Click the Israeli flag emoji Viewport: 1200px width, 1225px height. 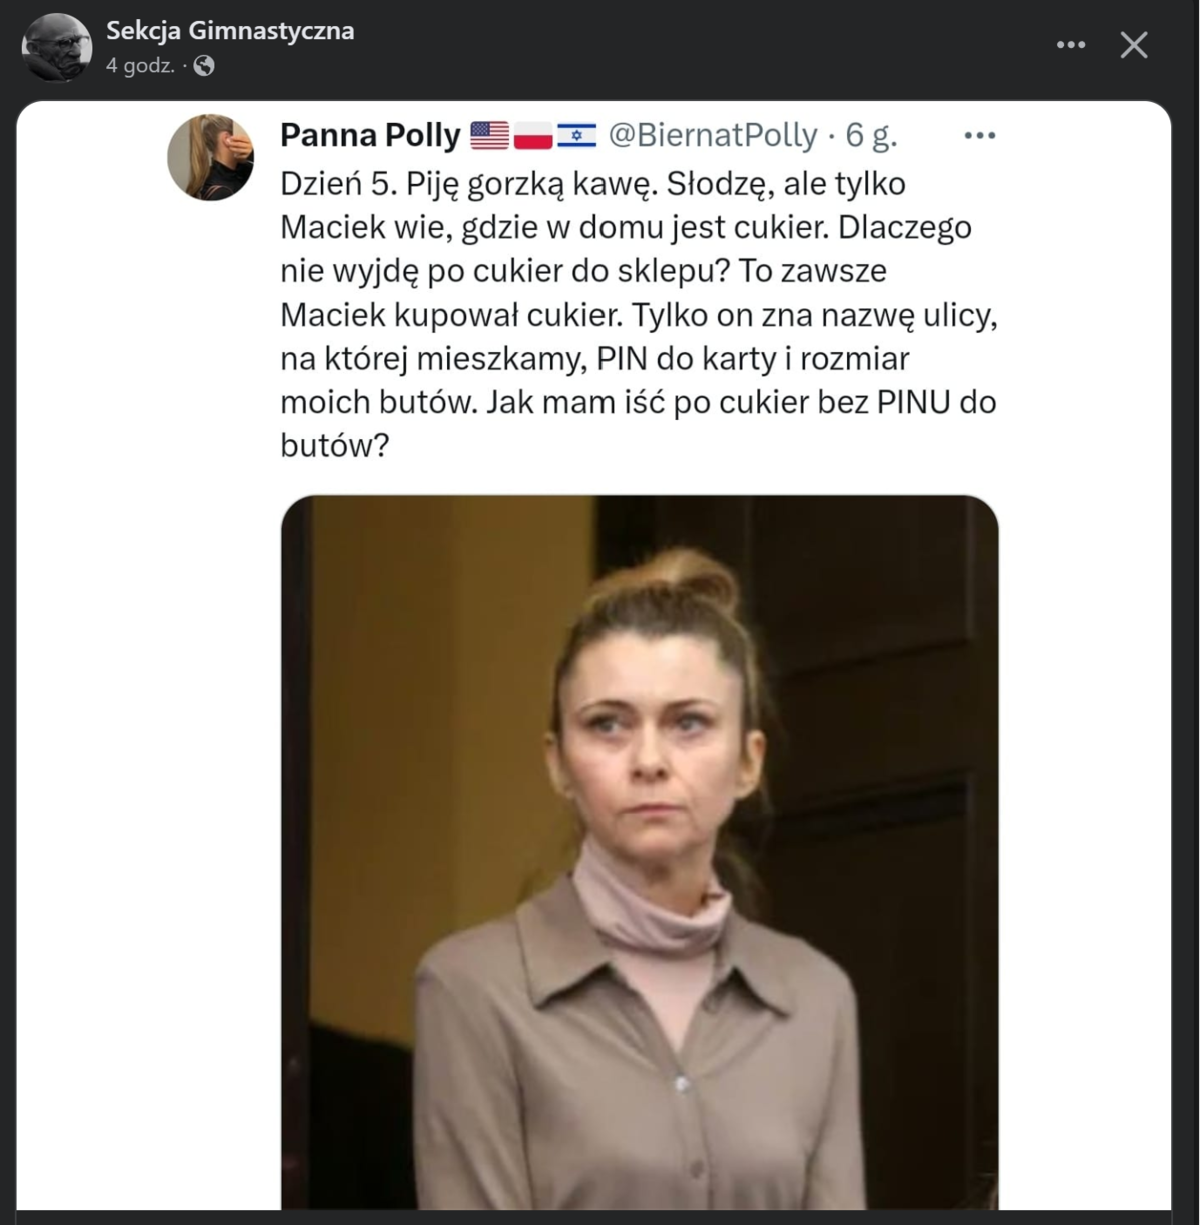(x=577, y=135)
